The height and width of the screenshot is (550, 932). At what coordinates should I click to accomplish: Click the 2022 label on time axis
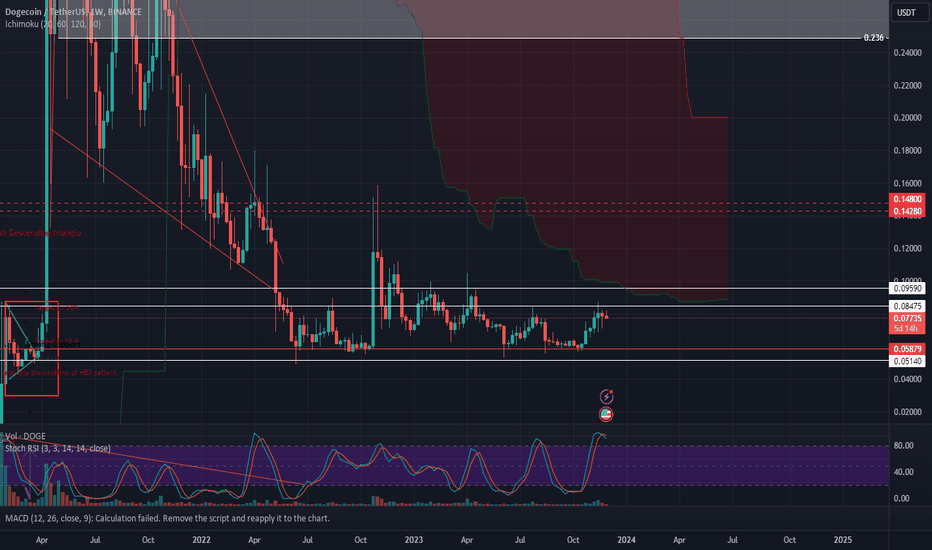coord(201,540)
